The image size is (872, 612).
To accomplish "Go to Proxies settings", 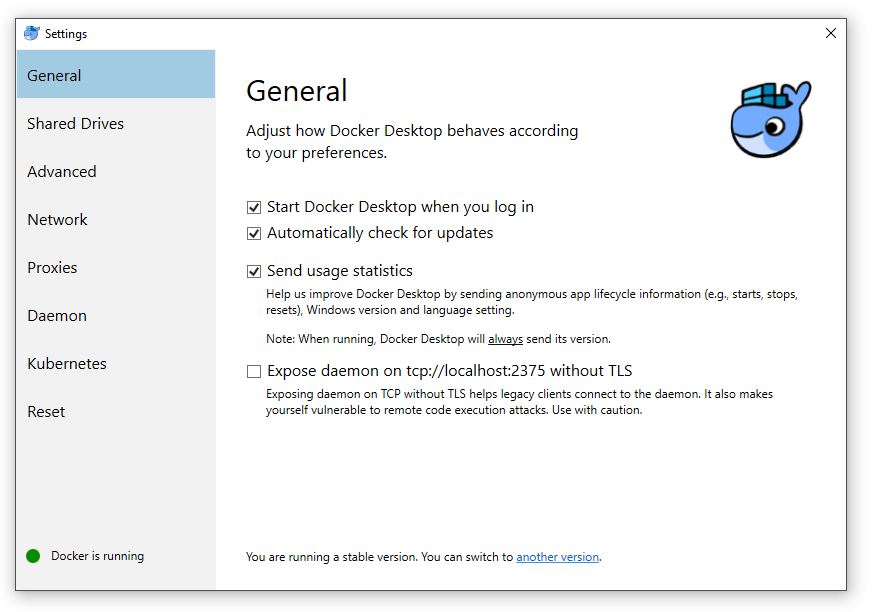I will 116,268.
